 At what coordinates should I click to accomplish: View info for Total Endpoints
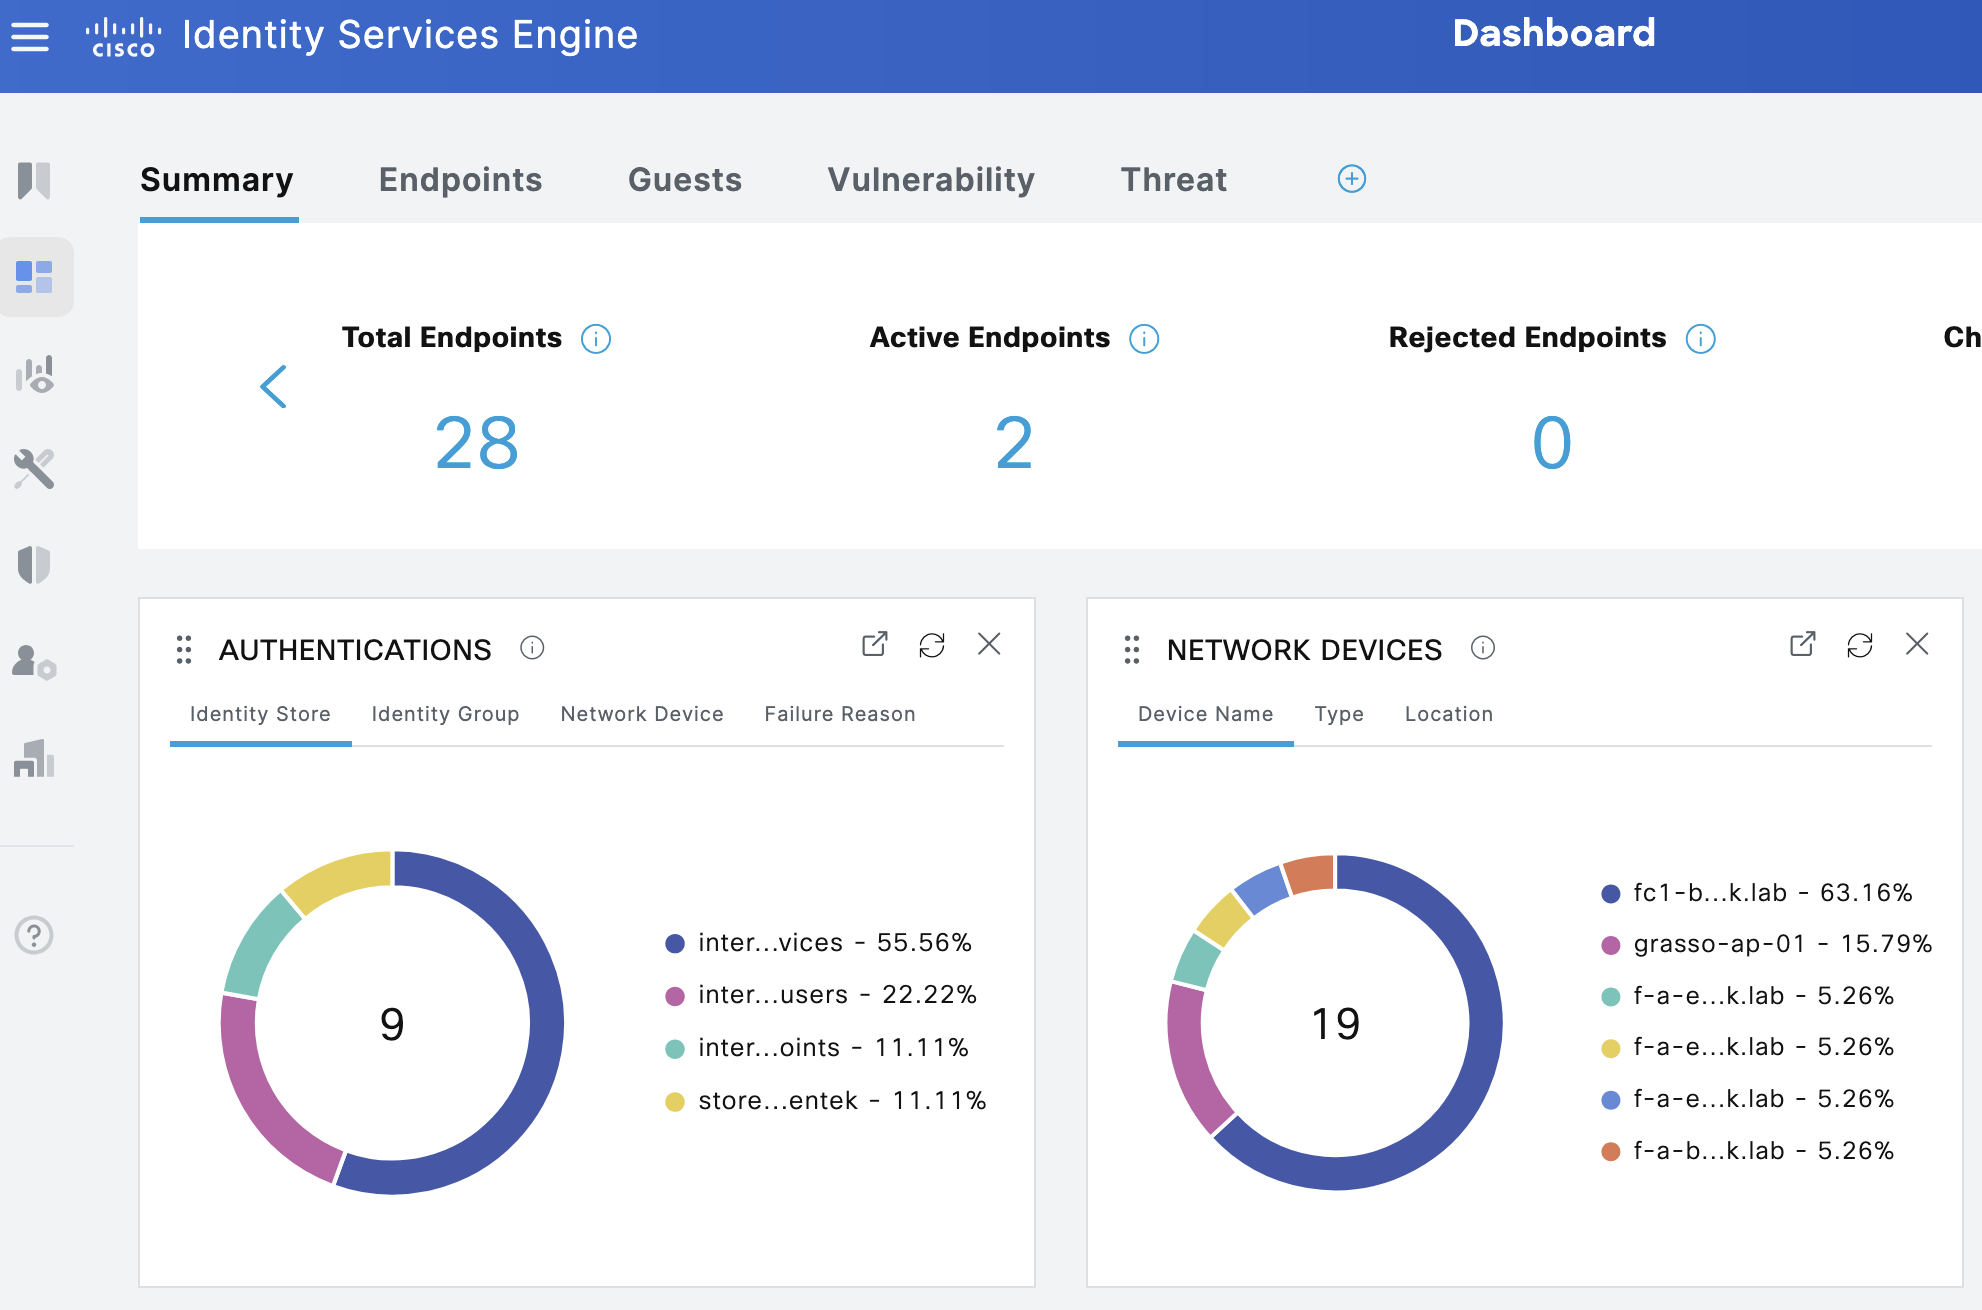(597, 338)
